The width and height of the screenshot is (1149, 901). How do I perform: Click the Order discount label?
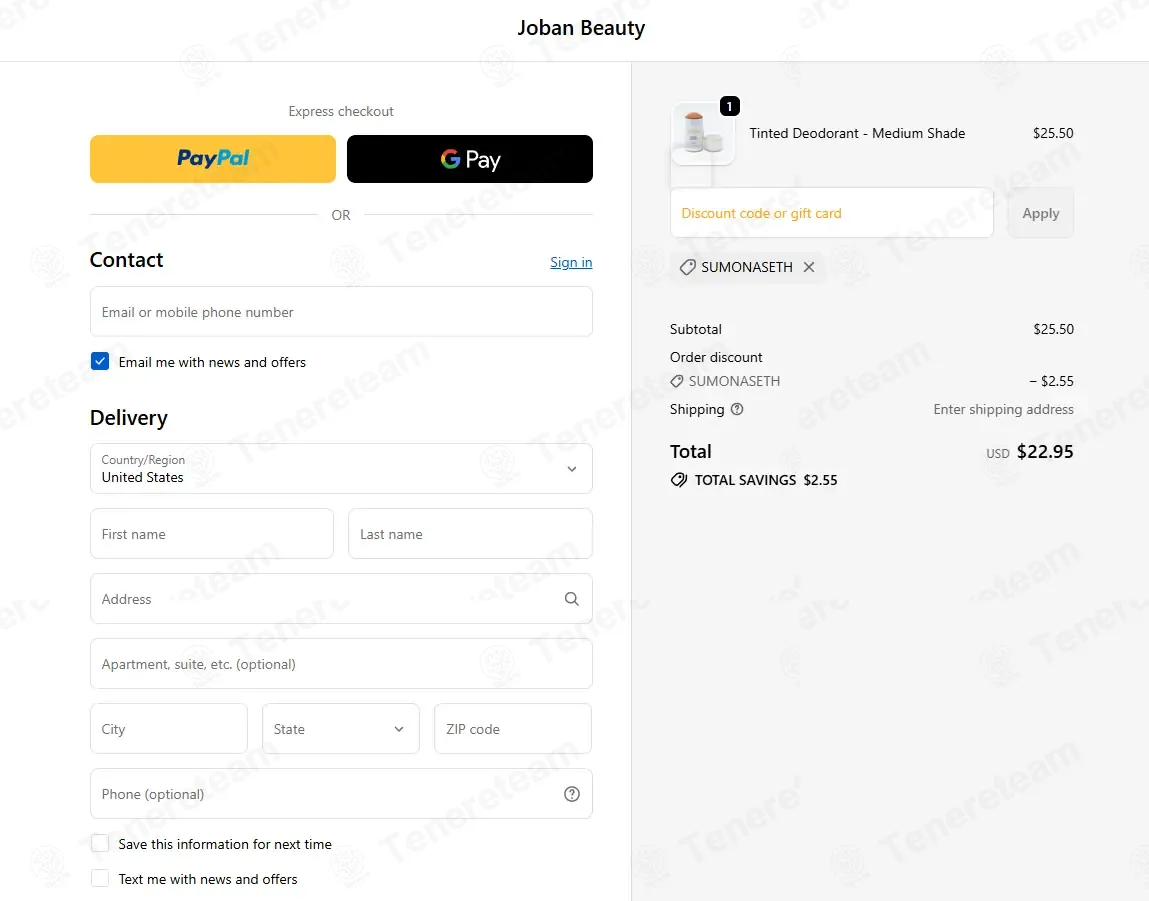(716, 357)
